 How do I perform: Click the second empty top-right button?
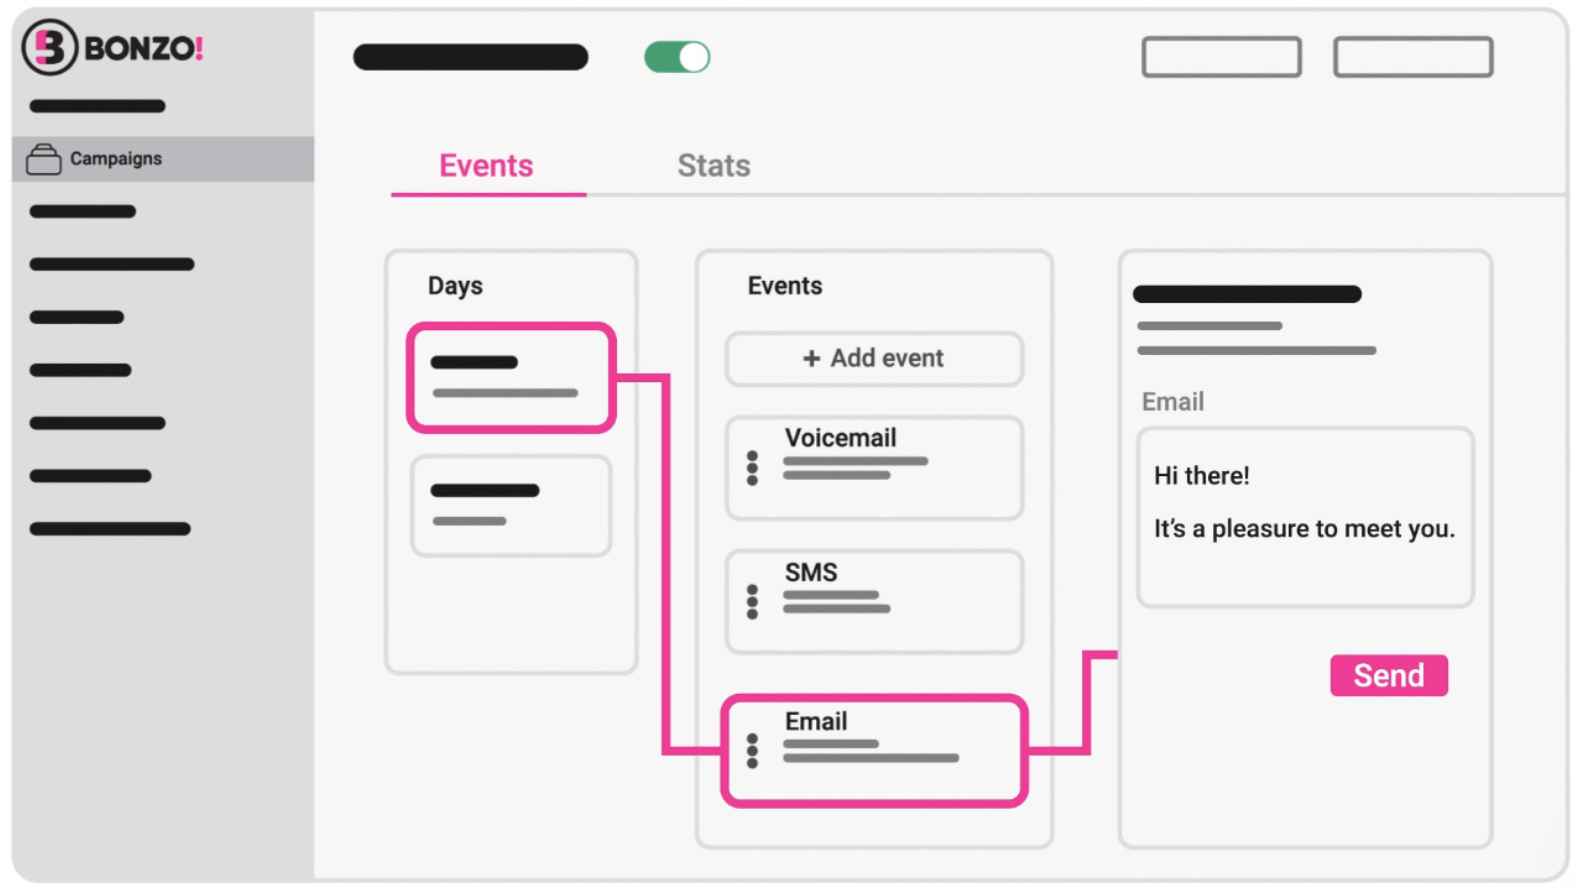[1412, 57]
